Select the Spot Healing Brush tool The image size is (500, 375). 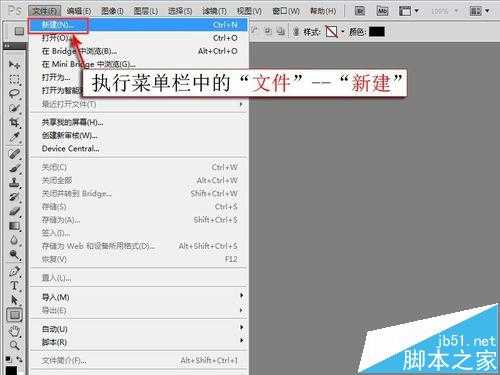point(14,154)
